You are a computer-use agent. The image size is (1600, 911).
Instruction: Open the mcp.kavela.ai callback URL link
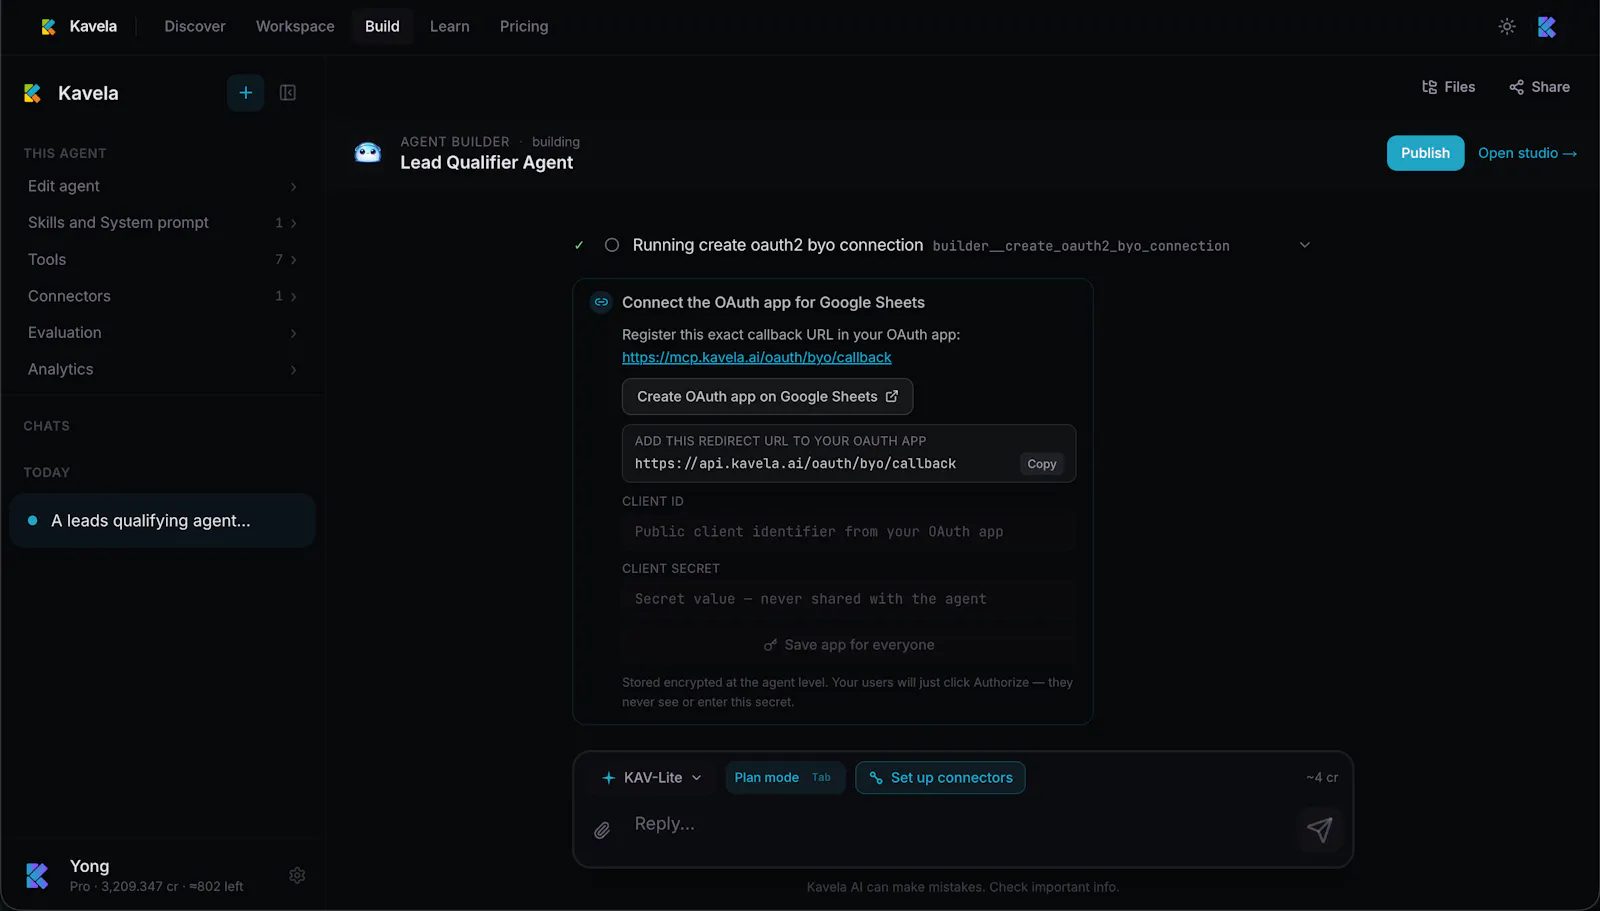point(756,358)
